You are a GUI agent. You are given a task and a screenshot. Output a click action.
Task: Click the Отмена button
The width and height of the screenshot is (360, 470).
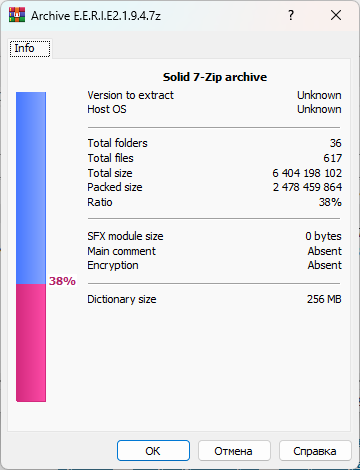[234, 451]
